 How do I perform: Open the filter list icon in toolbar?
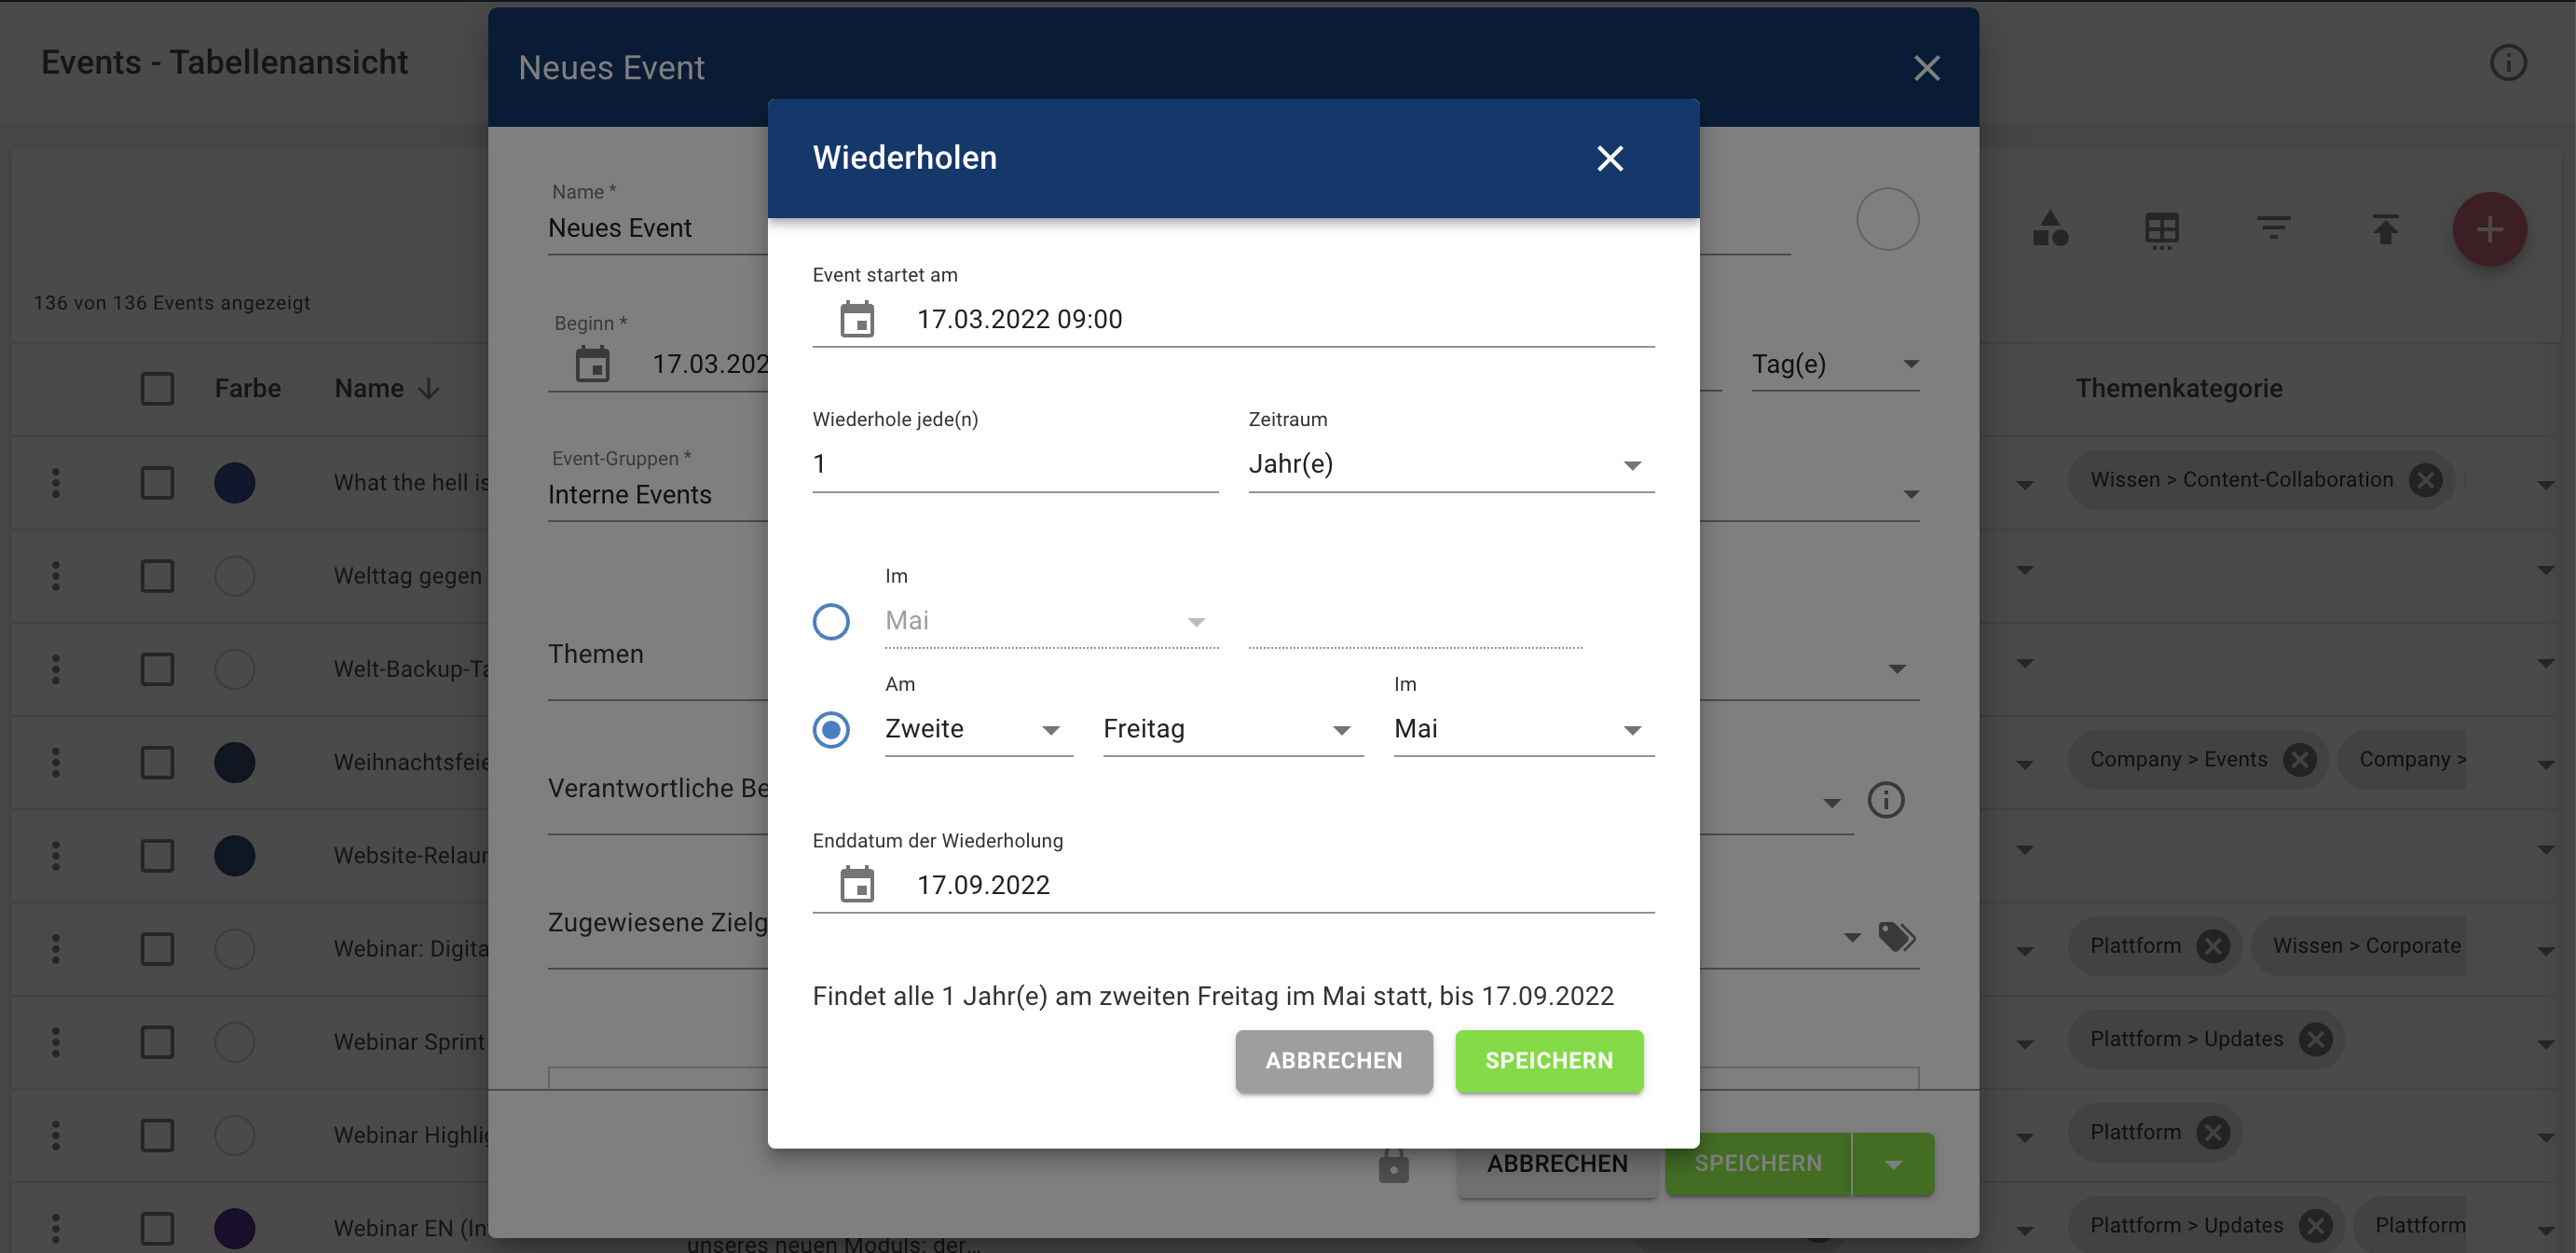(2272, 229)
